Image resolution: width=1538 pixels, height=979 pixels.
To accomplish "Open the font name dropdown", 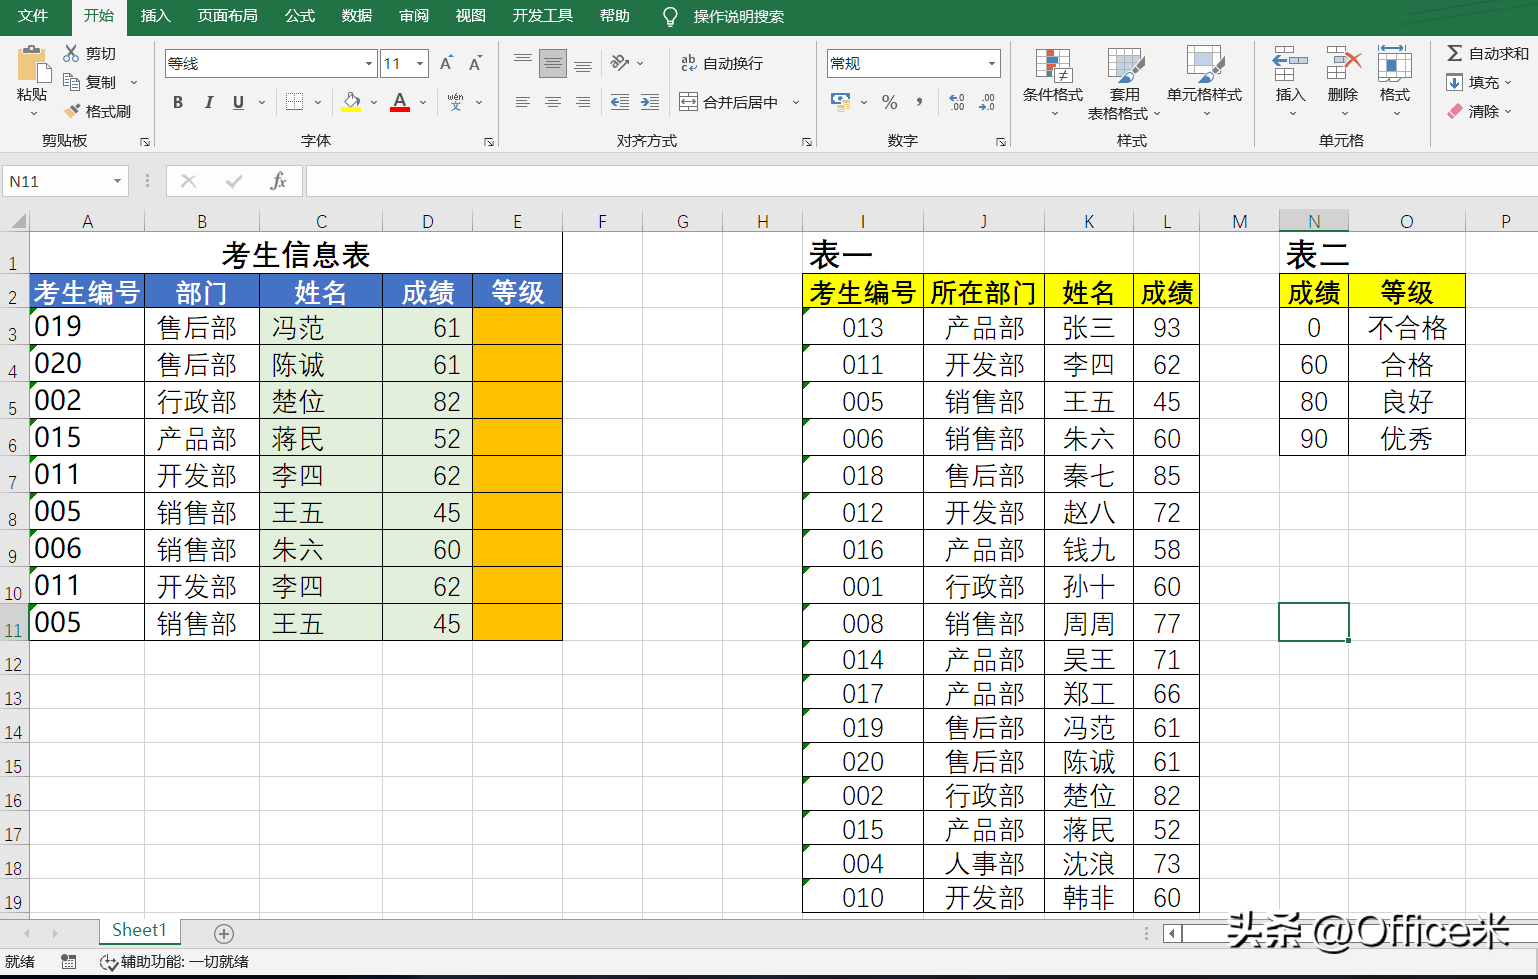I will 369,63.
